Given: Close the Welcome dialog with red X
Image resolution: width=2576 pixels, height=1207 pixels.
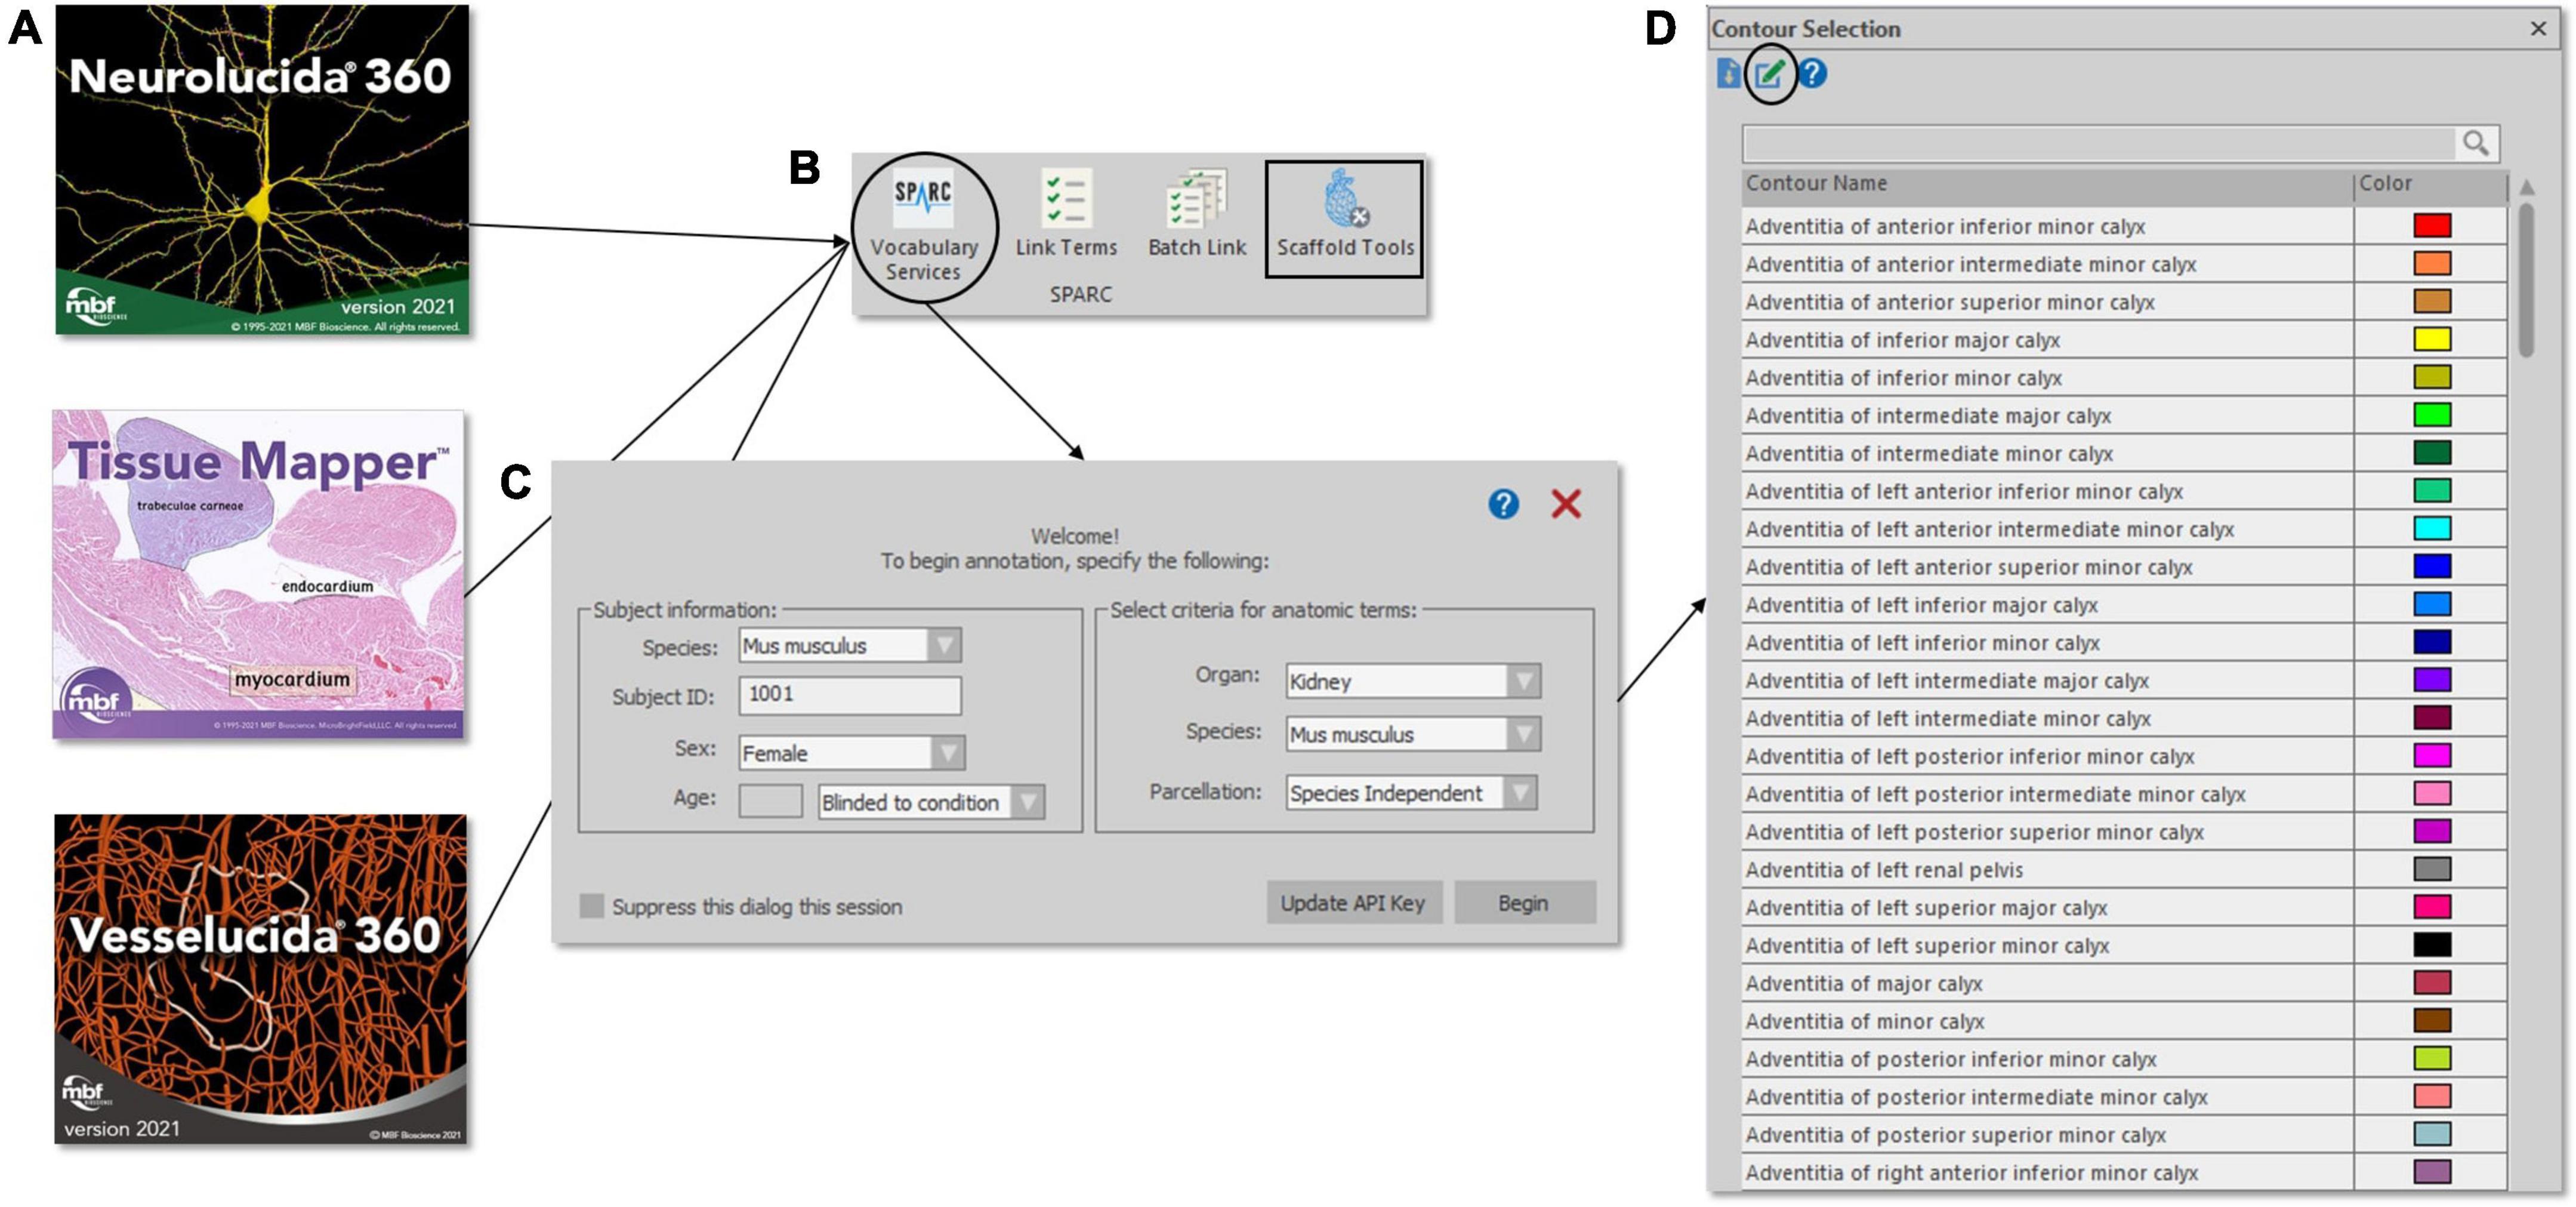Looking at the screenshot, I should (1566, 503).
